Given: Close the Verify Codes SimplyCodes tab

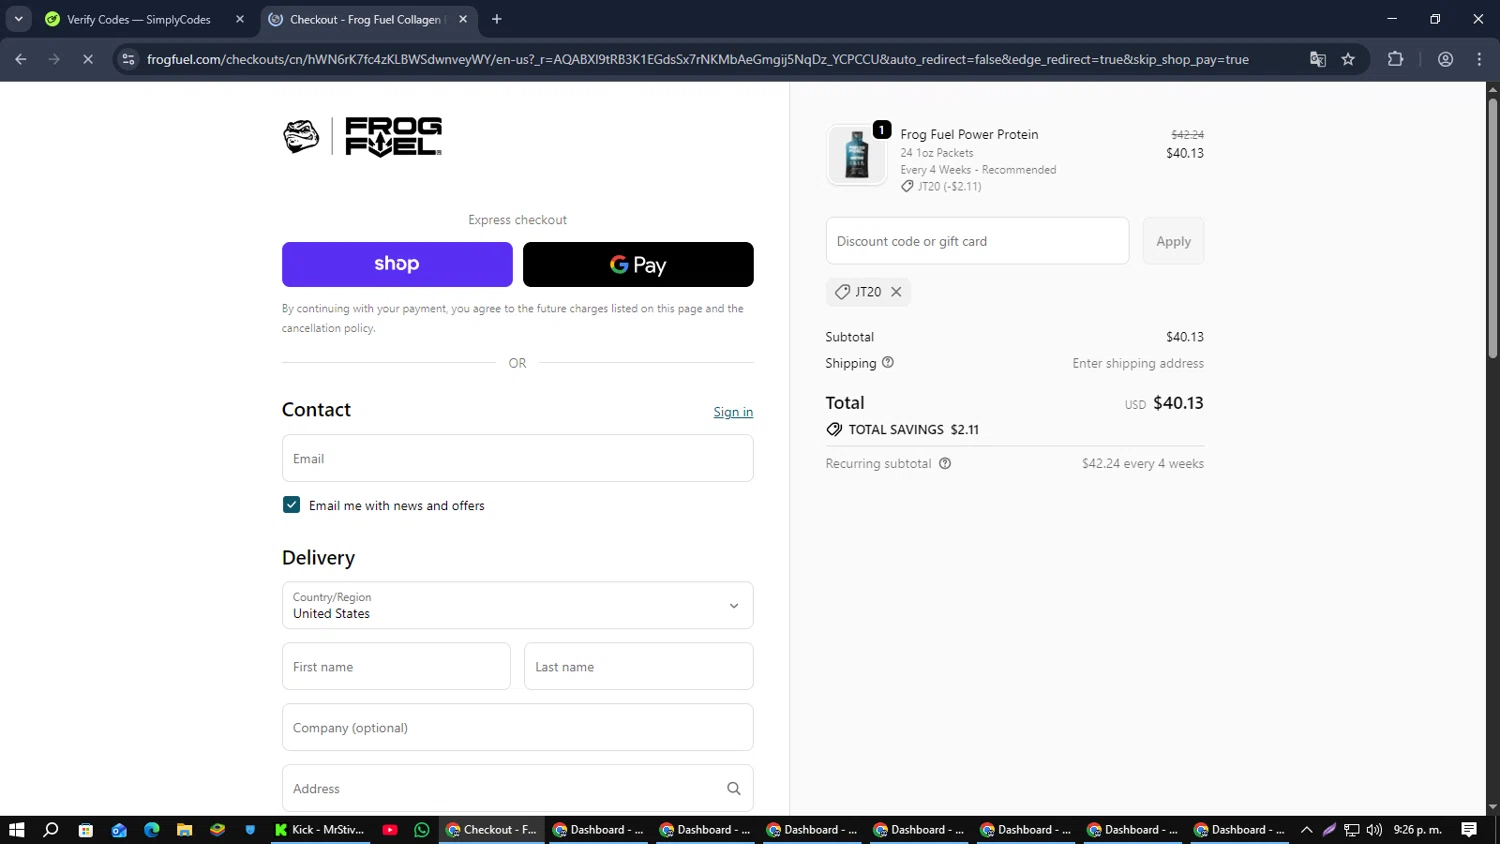Looking at the screenshot, I should tap(240, 19).
